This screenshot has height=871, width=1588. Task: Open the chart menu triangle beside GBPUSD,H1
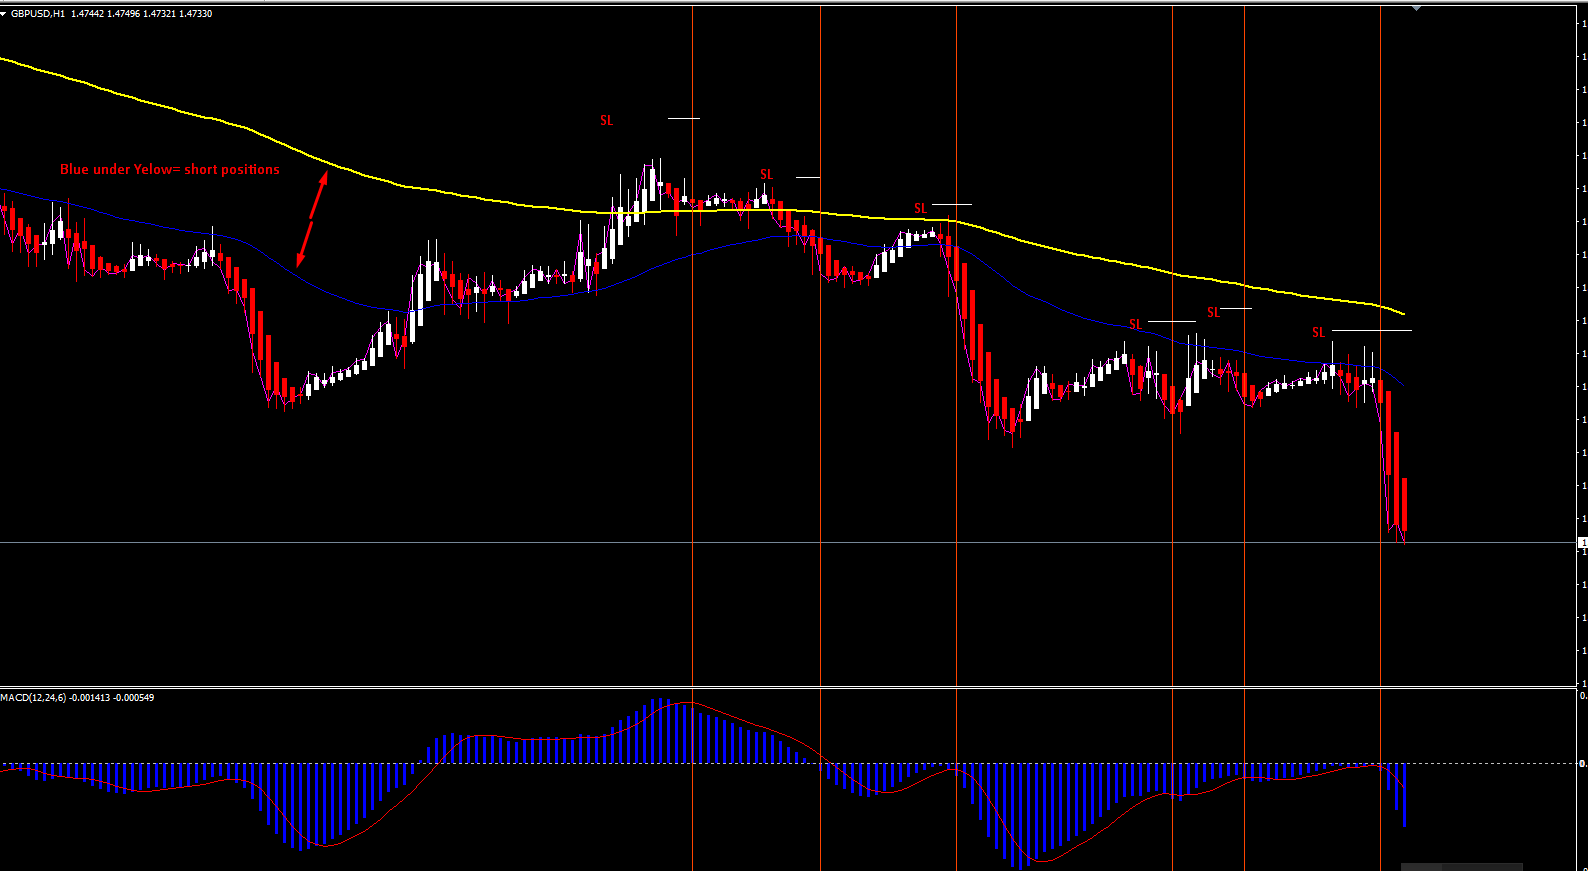pyautogui.click(x=4, y=14)
